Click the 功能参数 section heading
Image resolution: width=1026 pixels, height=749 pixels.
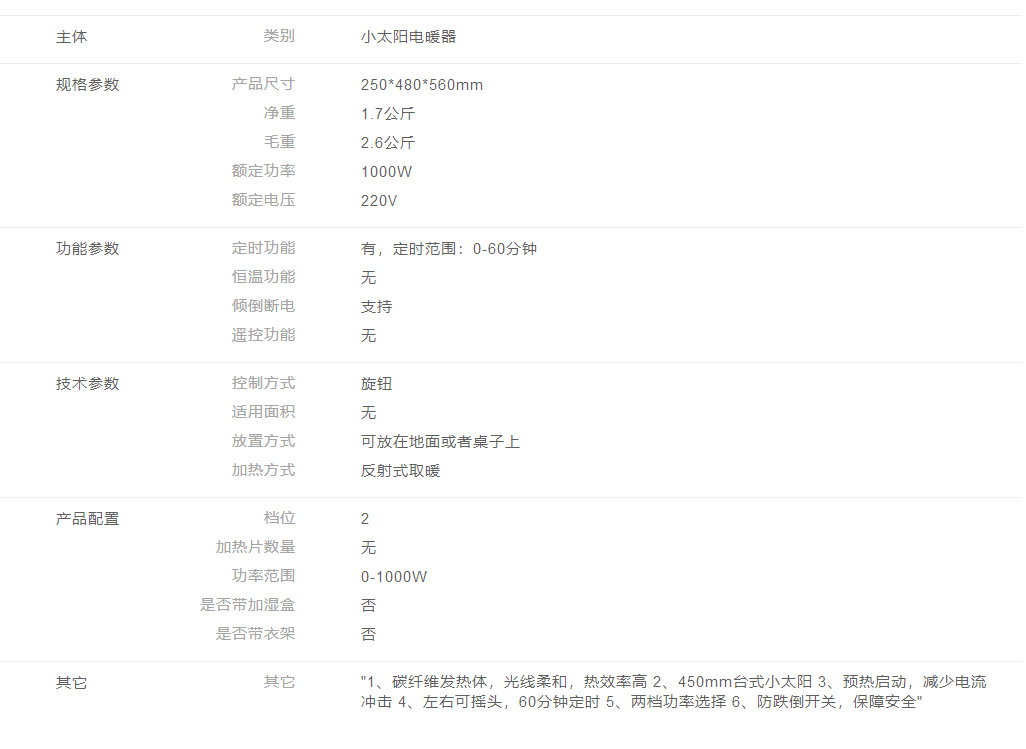pyautogui.click(x=87, y=249)
